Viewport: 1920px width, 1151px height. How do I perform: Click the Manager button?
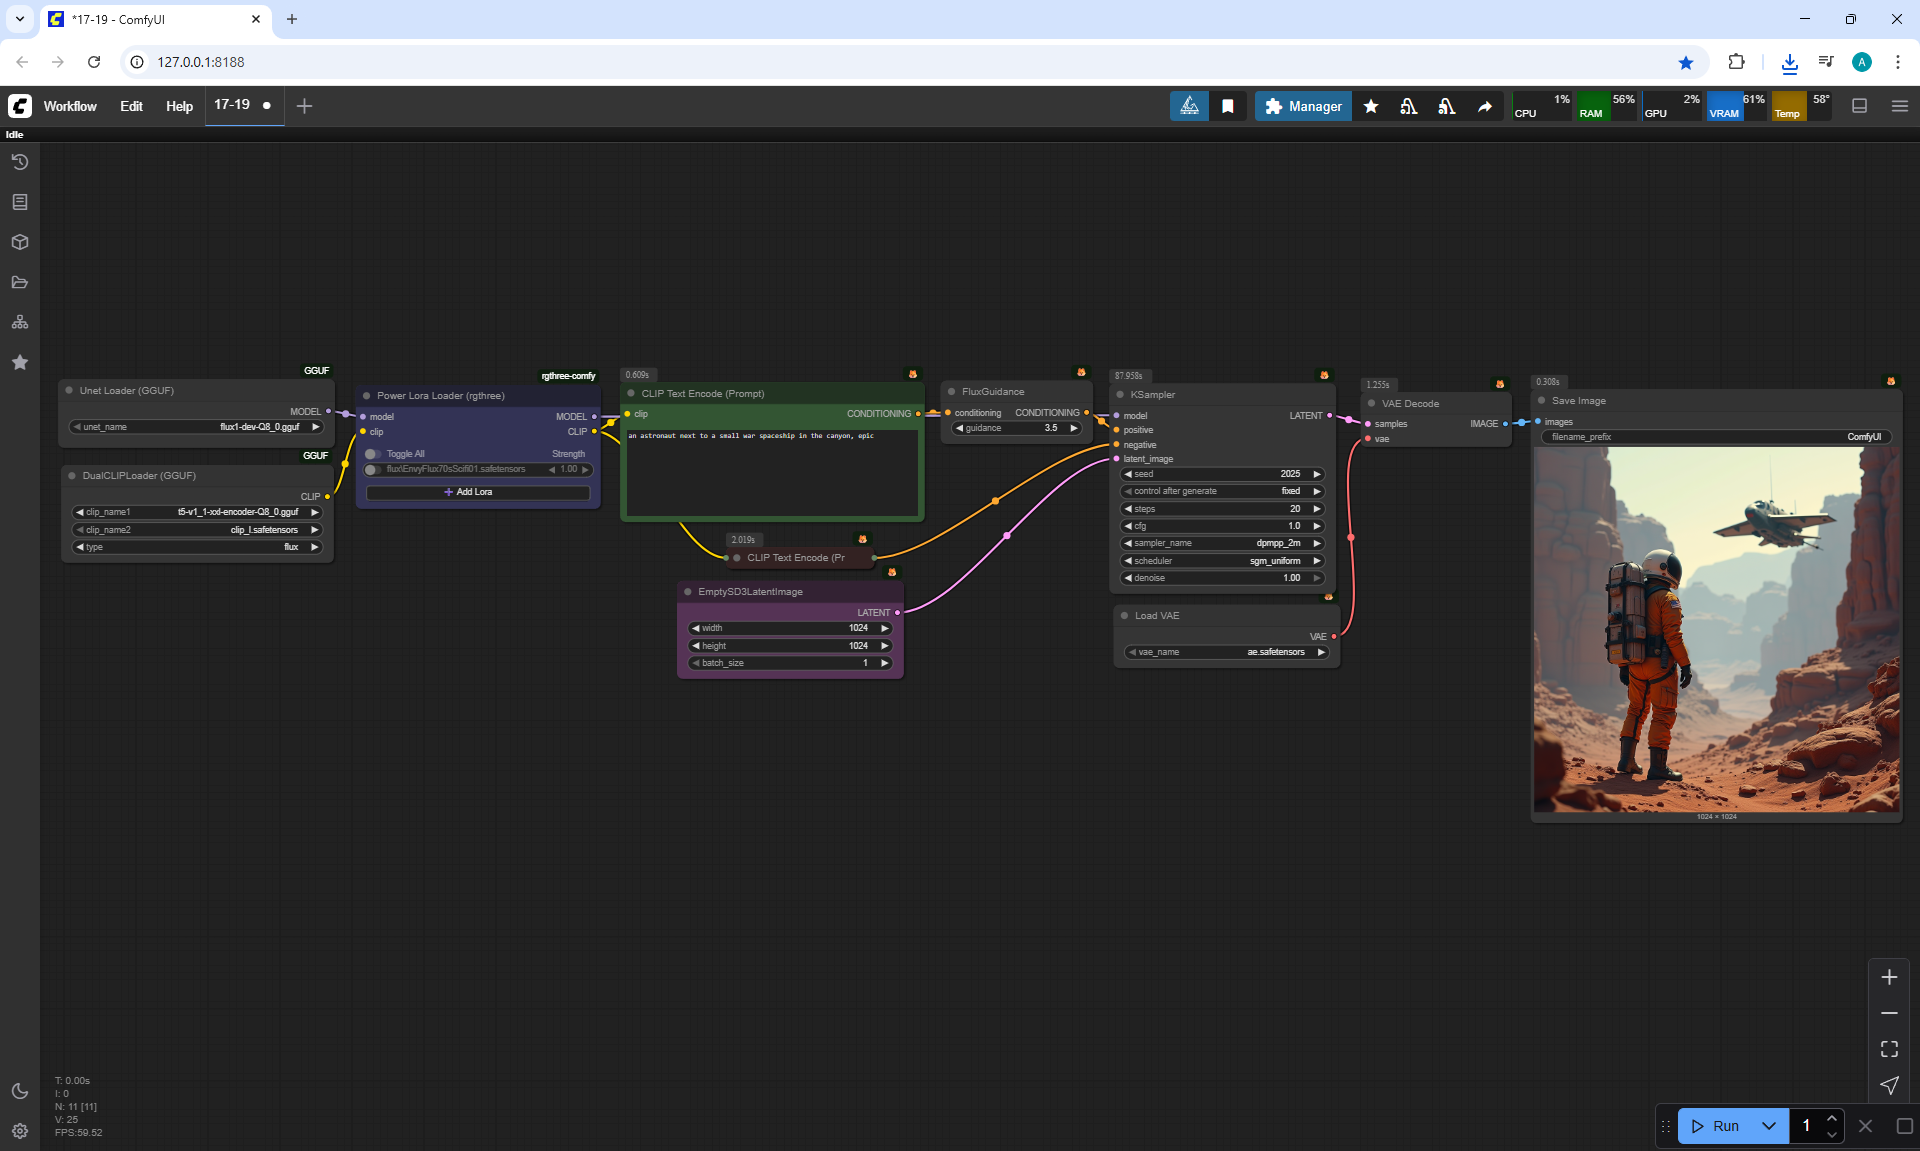pyautogui.click(x=1302, y=106)
